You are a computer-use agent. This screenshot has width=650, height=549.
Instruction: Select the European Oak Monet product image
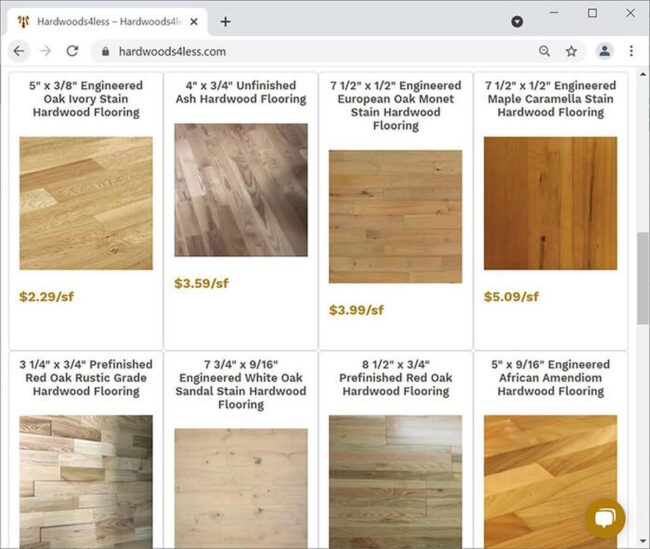point(395,216)
